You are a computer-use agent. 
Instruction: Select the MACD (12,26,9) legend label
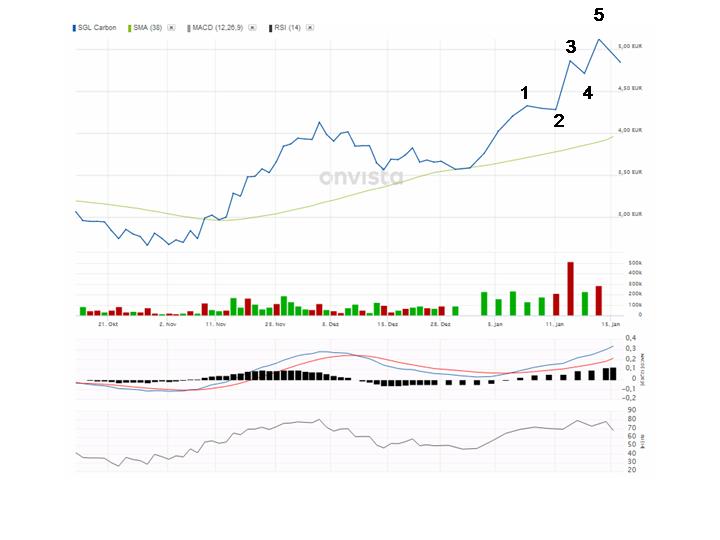(x=220, y=27)
